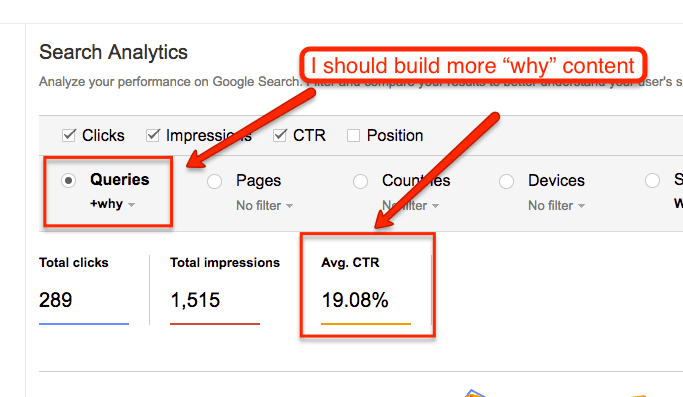Select the Pages radio button
This screenshot has width=683, height=397.
(214, 181)
